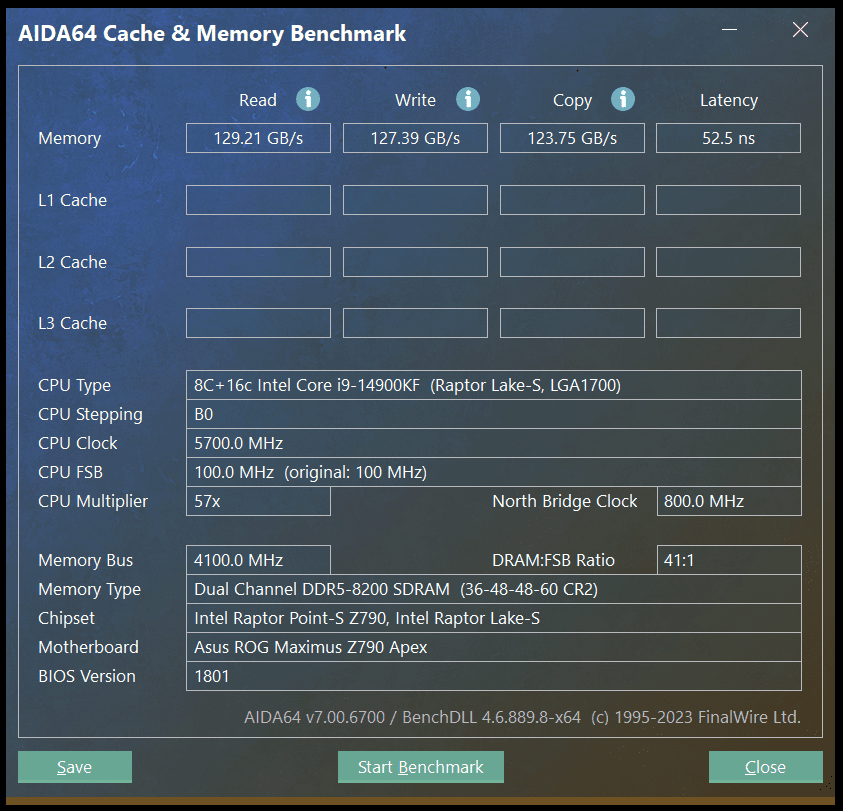Click the empty L1 Cache Latency field
This screenshot has height=811, width=843.
tap(728, 200)
